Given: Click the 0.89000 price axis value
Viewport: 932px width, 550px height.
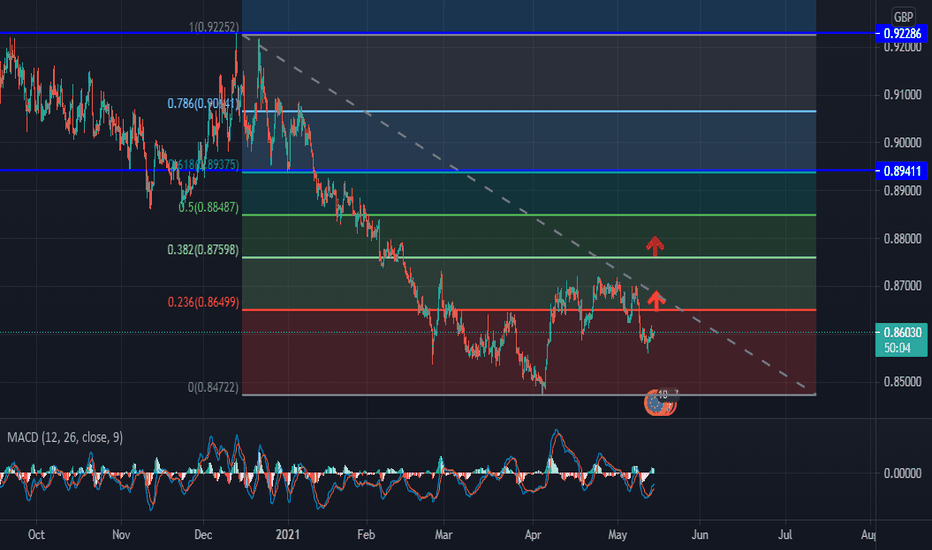Looking at the screenshot, I should [x=902, y=191].
